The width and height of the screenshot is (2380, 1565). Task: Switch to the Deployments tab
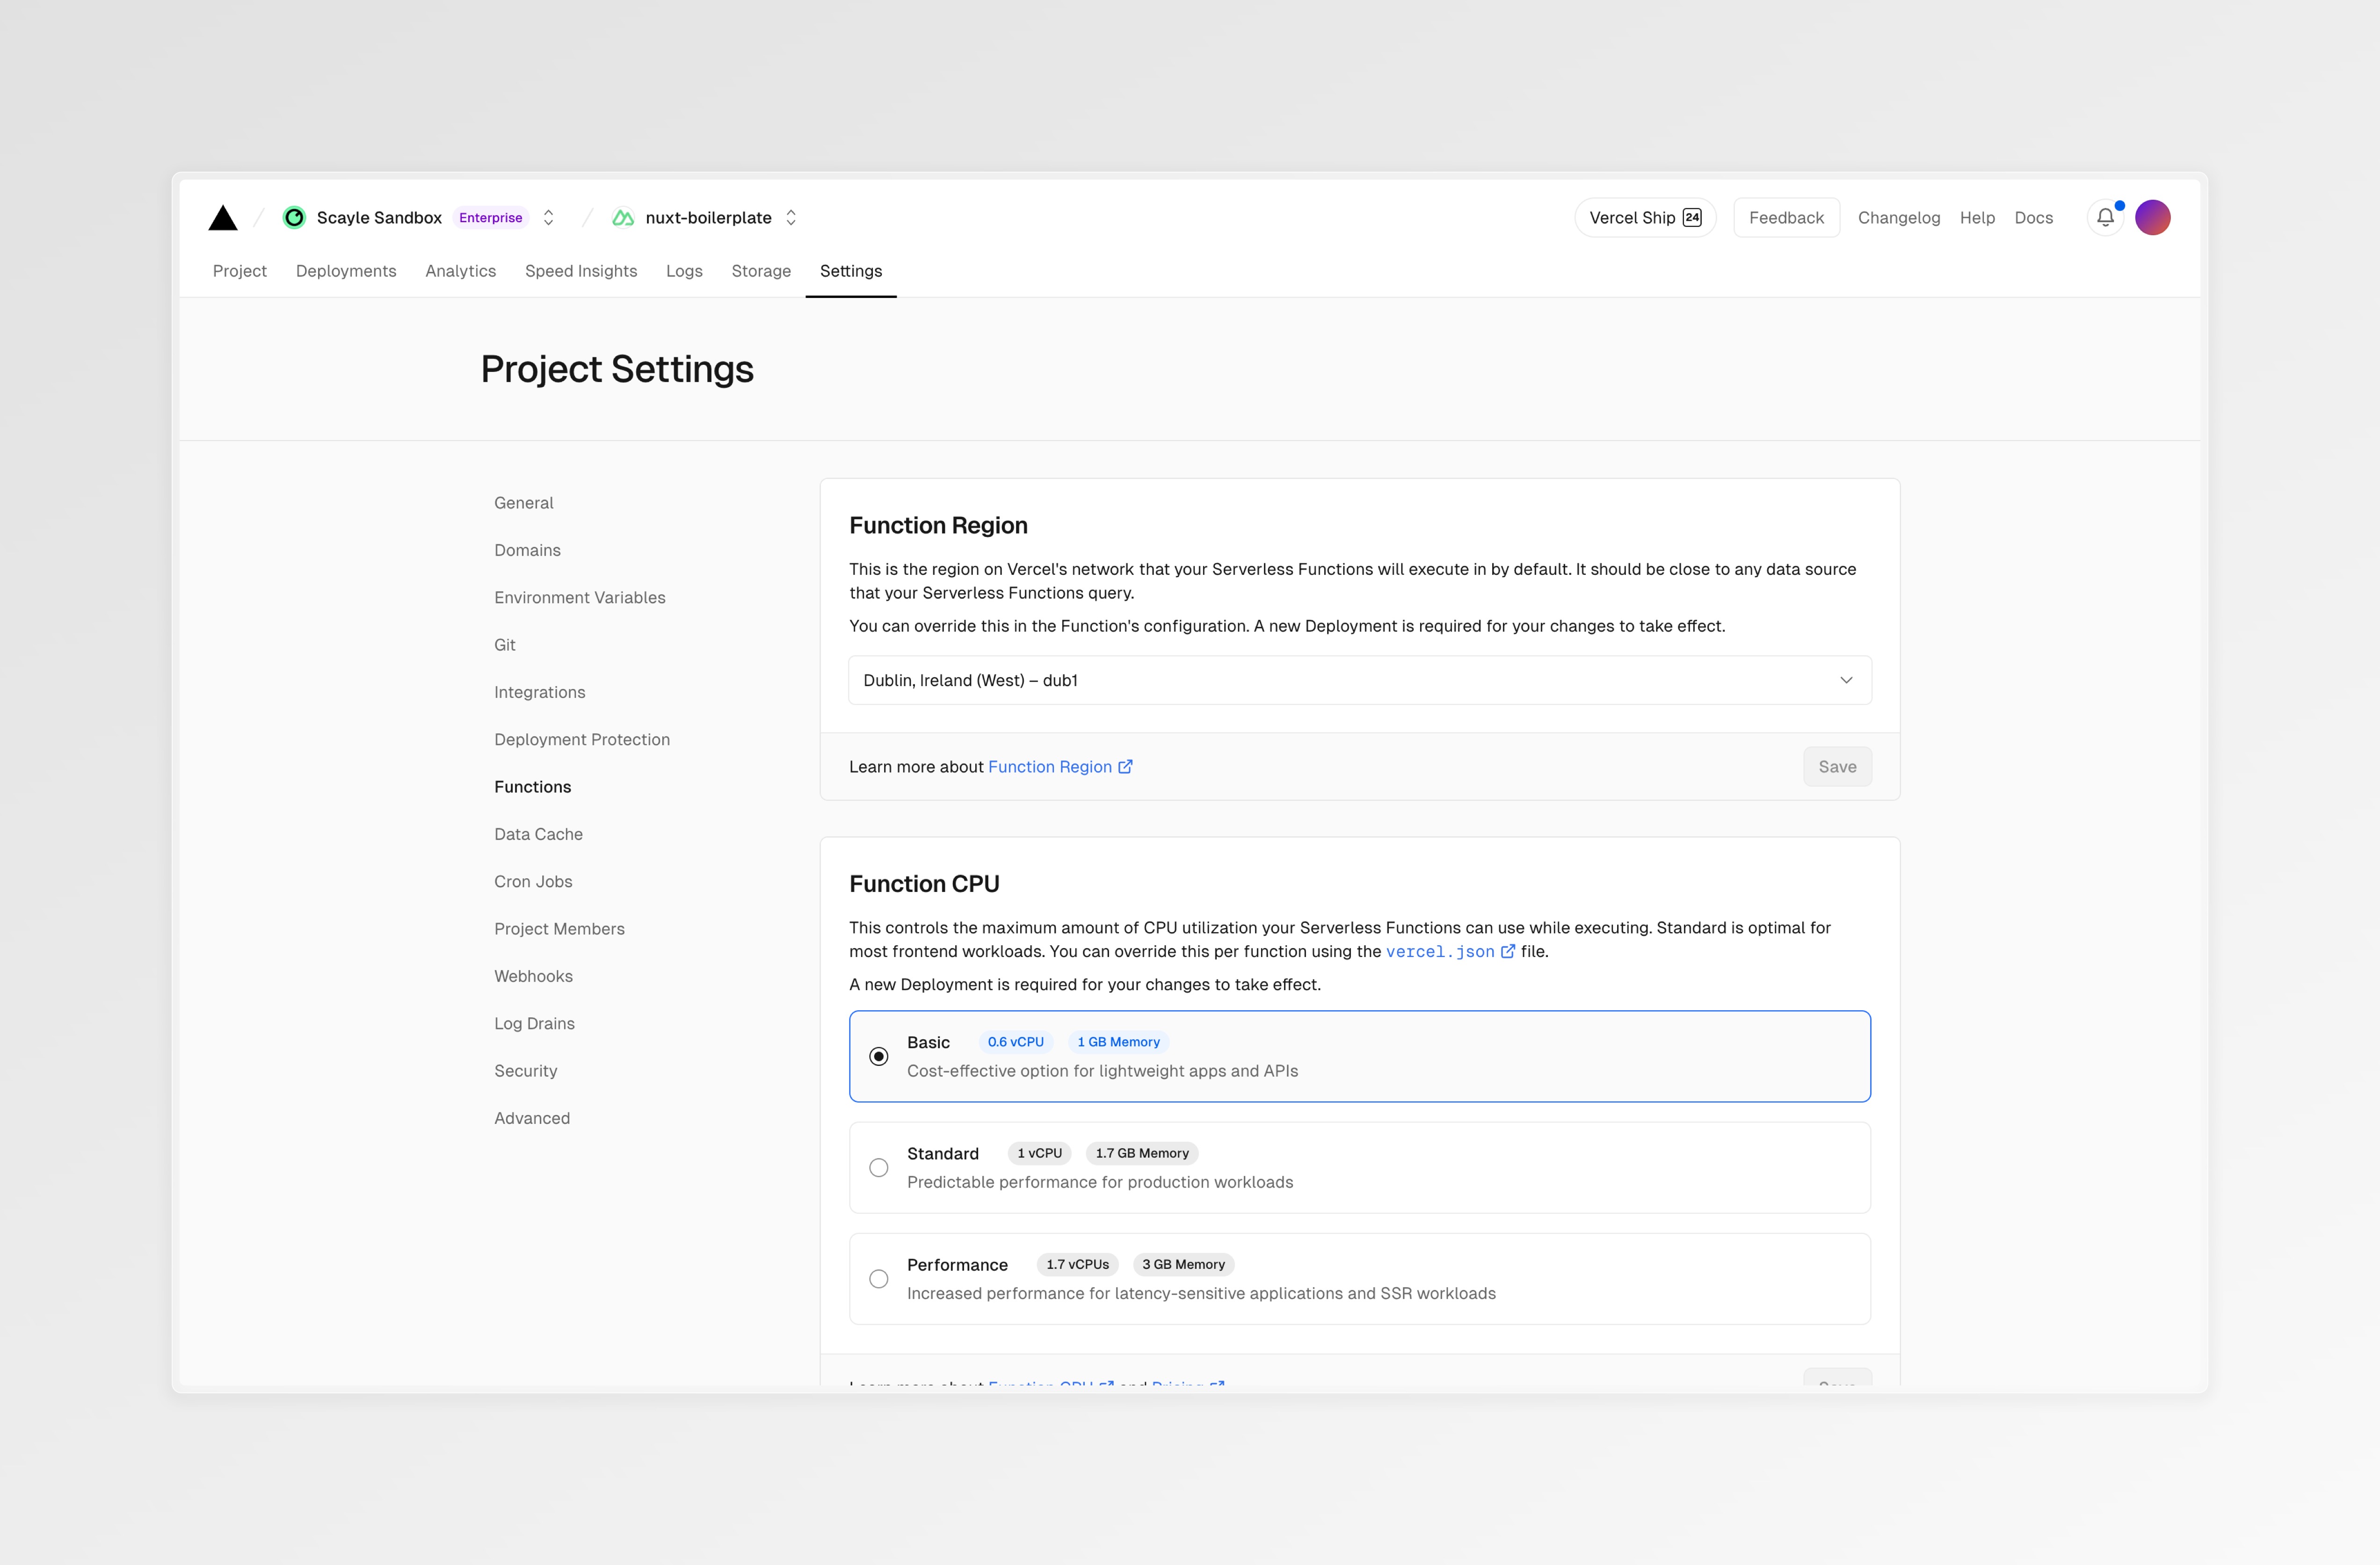point(346,271)
